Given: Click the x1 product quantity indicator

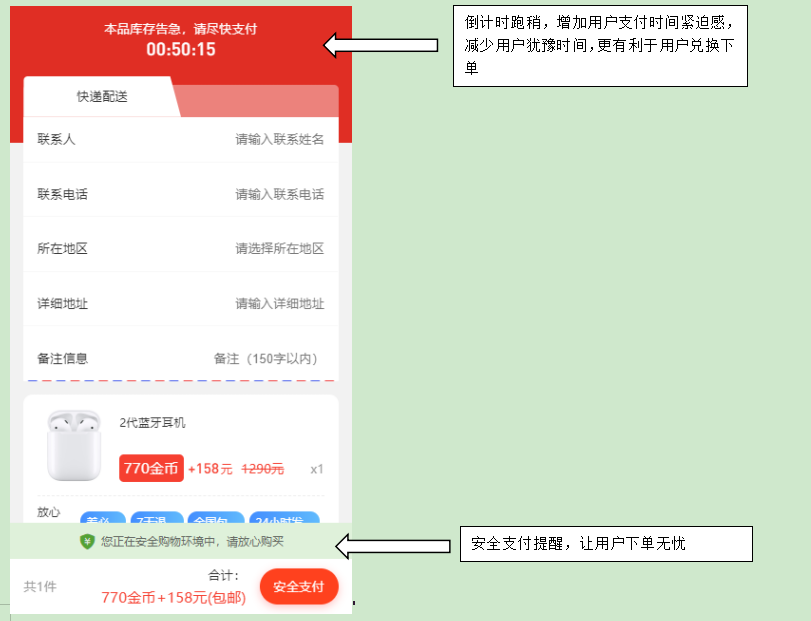Looking at the screenshot, I should [x=317, y=468].
